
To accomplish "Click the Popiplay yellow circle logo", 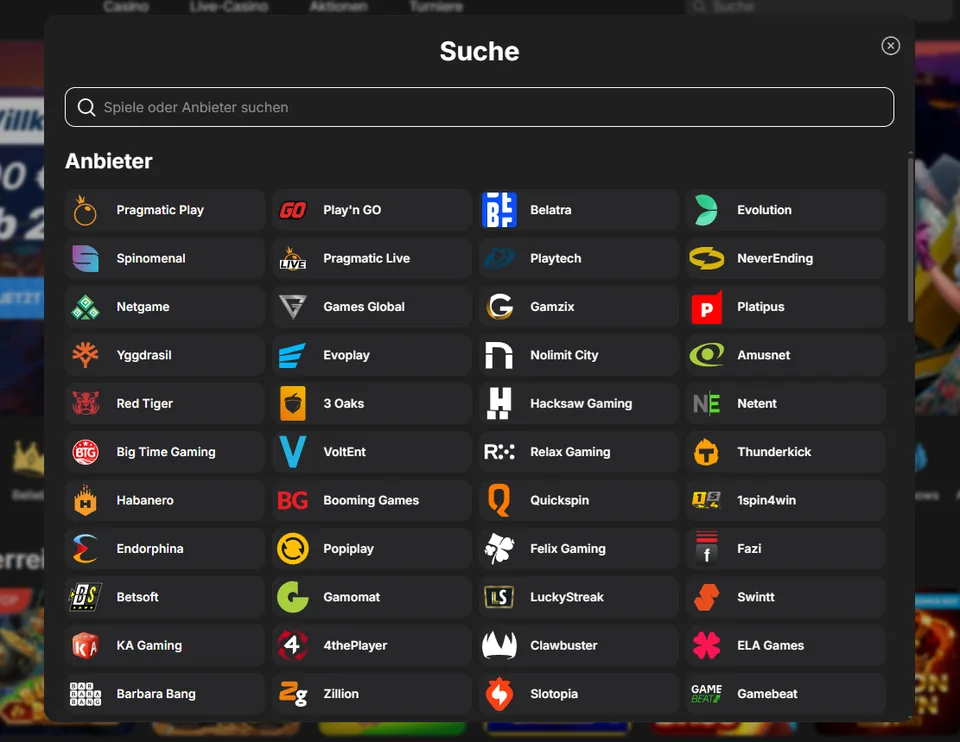I will [293, 549].
